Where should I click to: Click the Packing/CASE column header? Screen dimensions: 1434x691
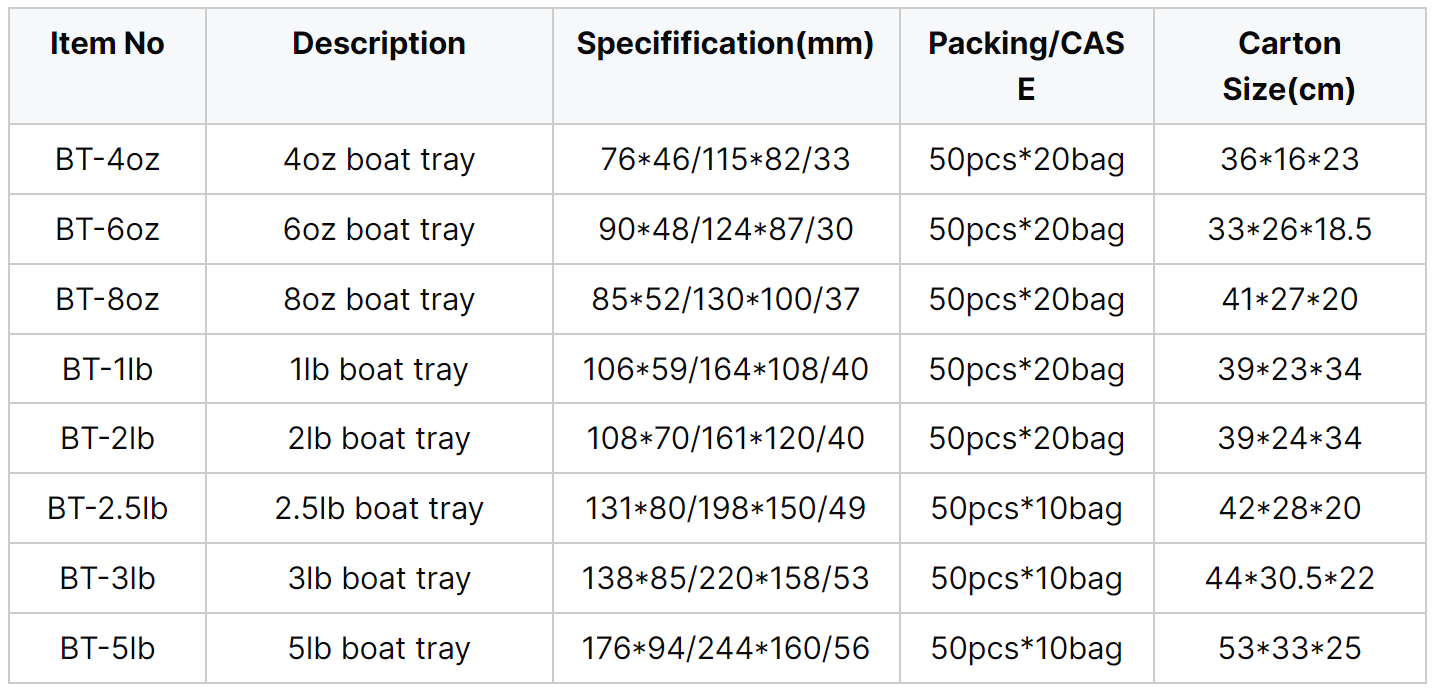[1026, 66]
